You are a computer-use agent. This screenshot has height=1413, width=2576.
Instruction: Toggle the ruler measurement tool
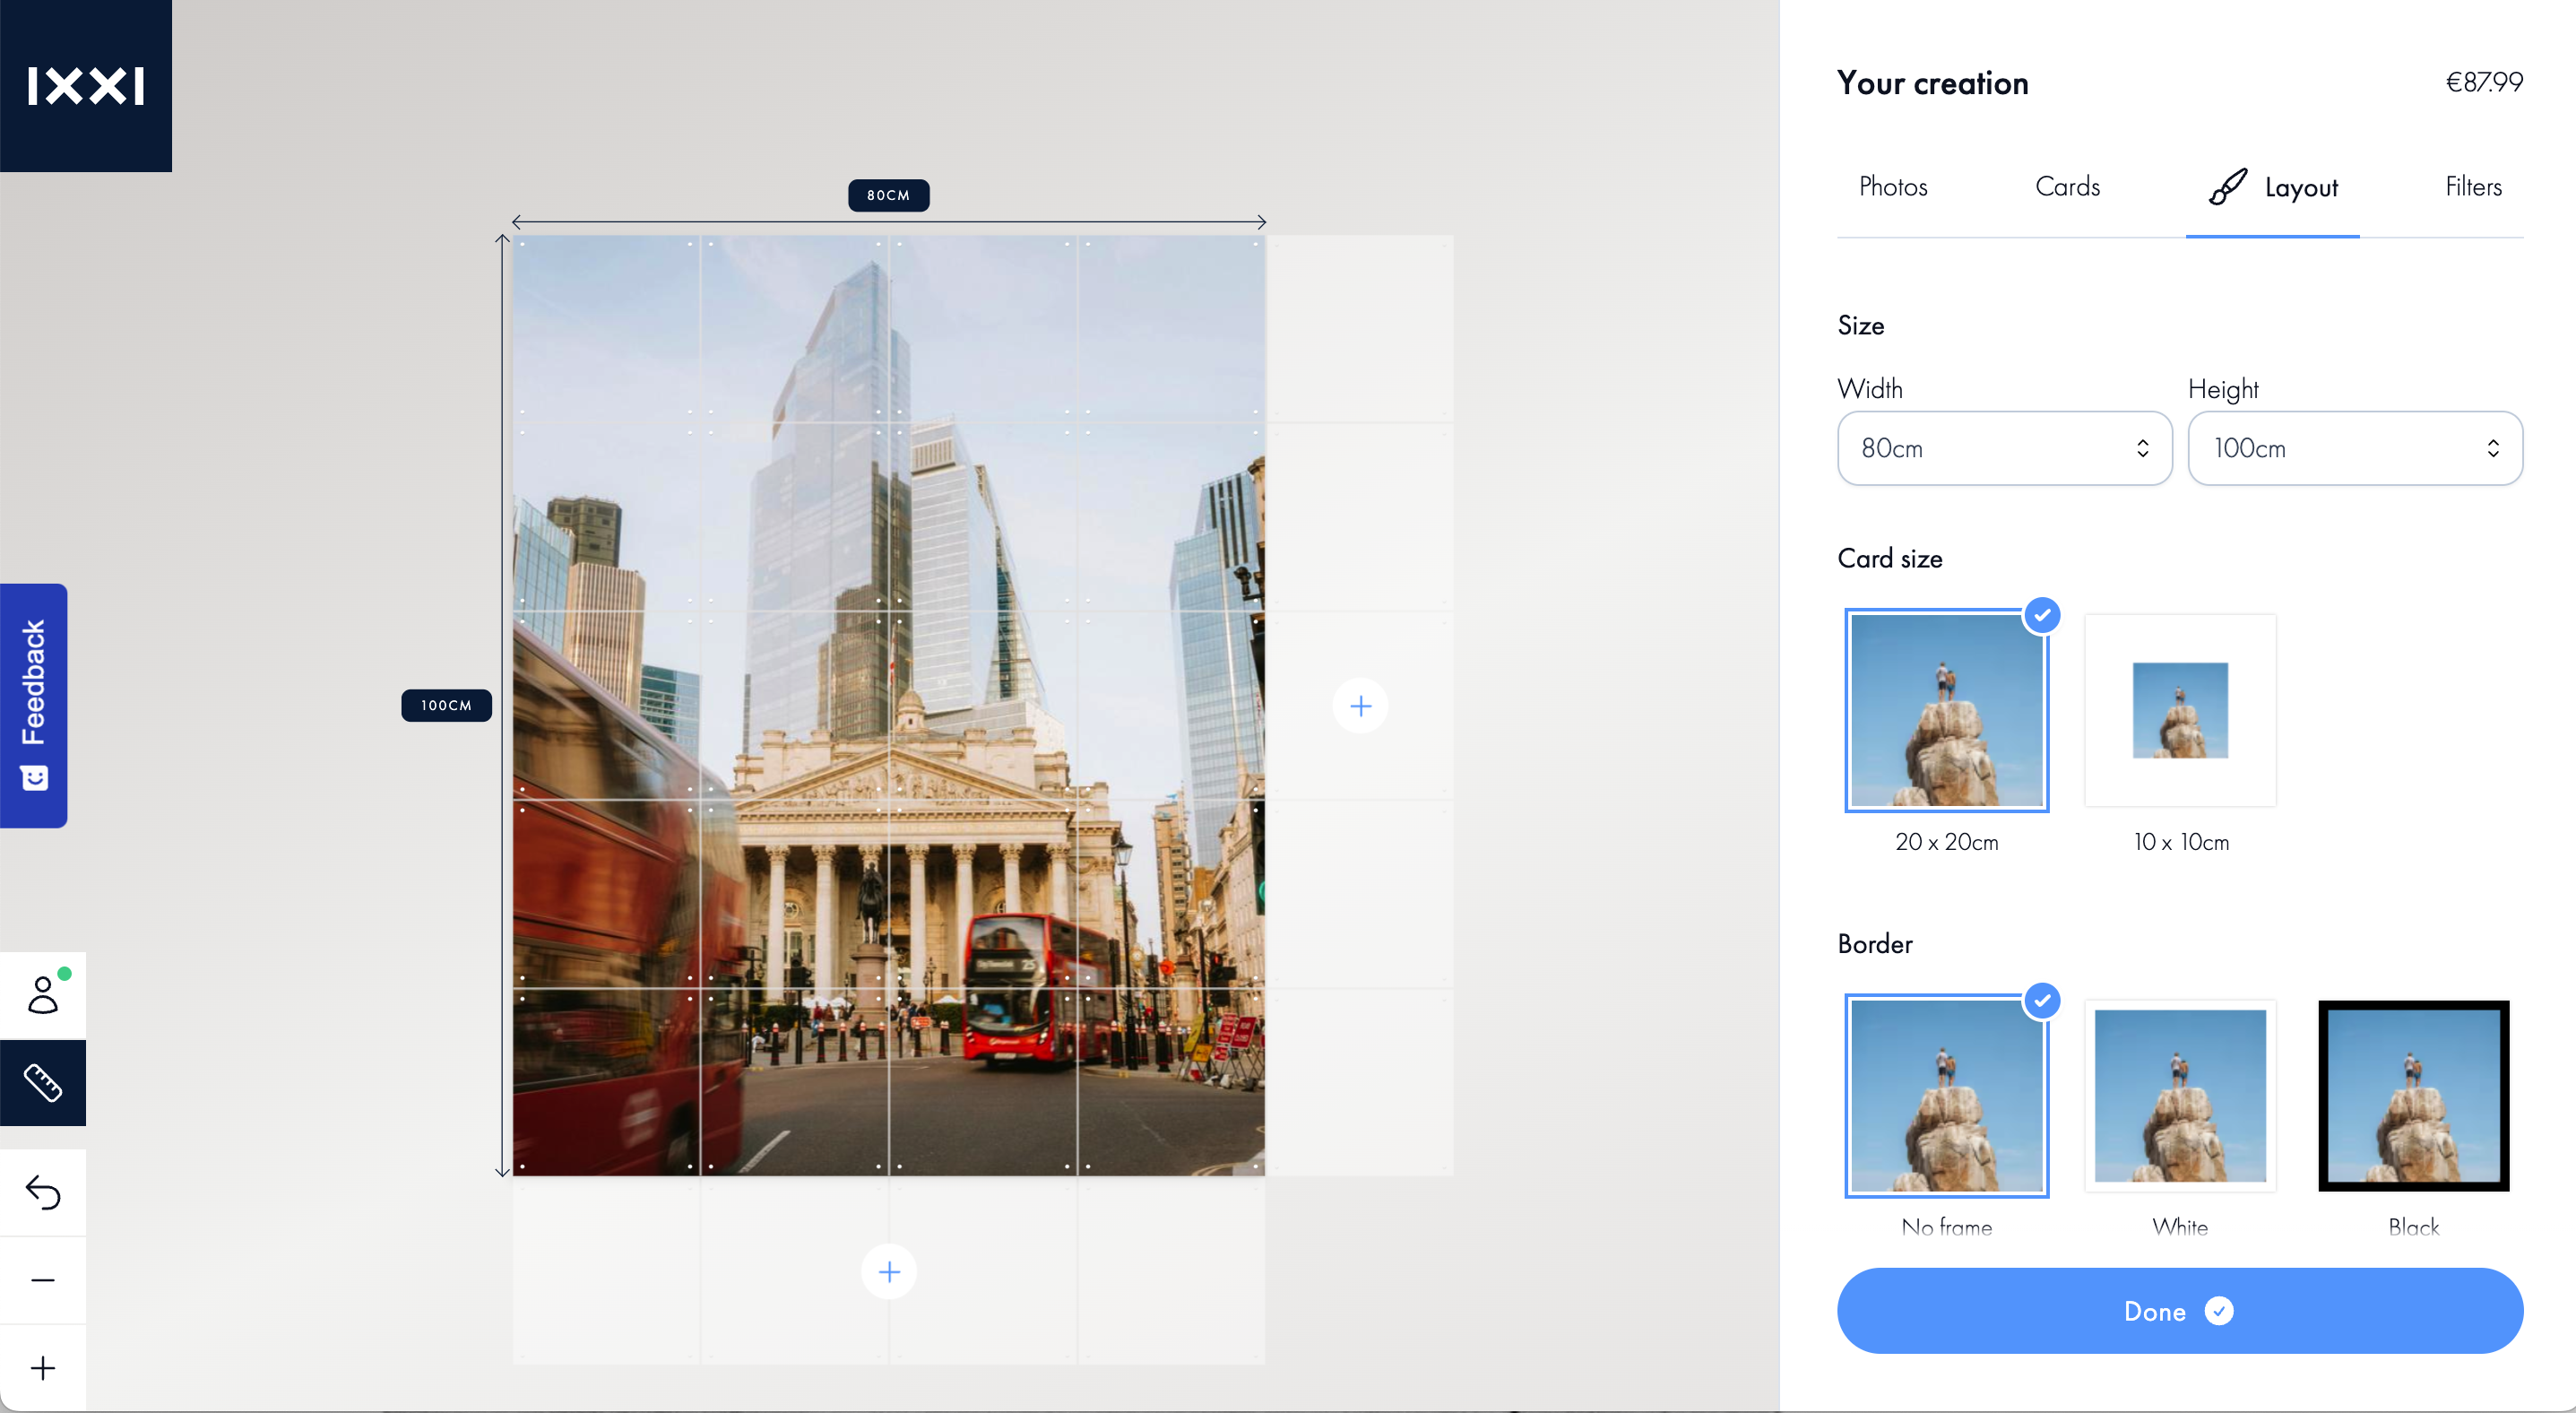point(43,1083)
